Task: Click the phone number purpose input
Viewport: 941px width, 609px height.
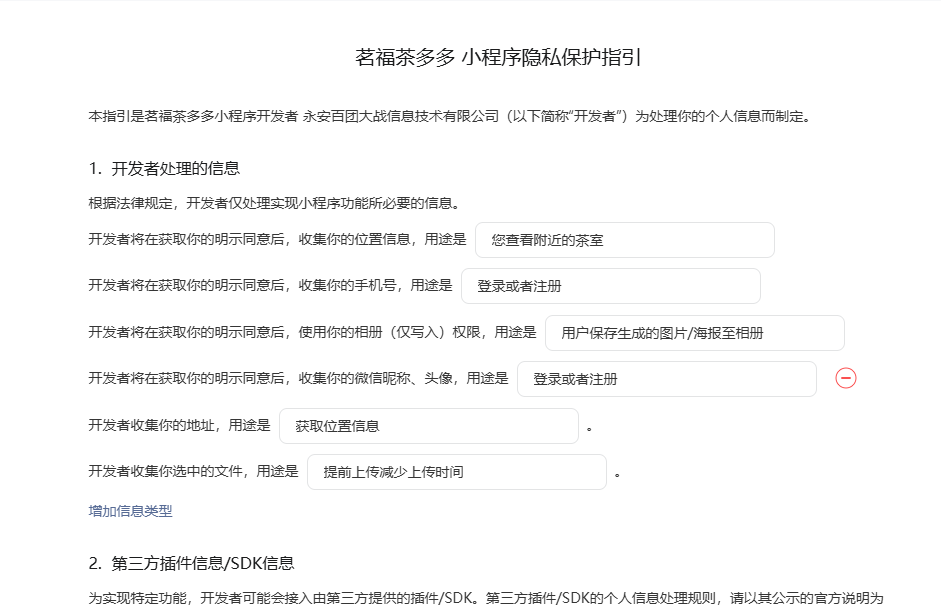Action: [x=610, y=286]
